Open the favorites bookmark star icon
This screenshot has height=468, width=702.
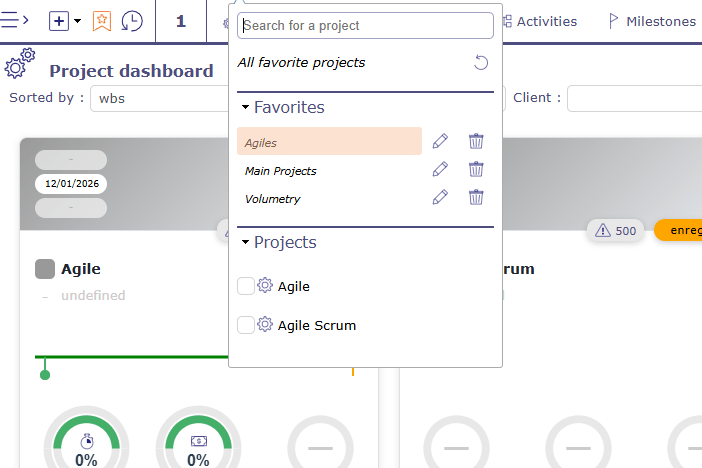point(102,20)
